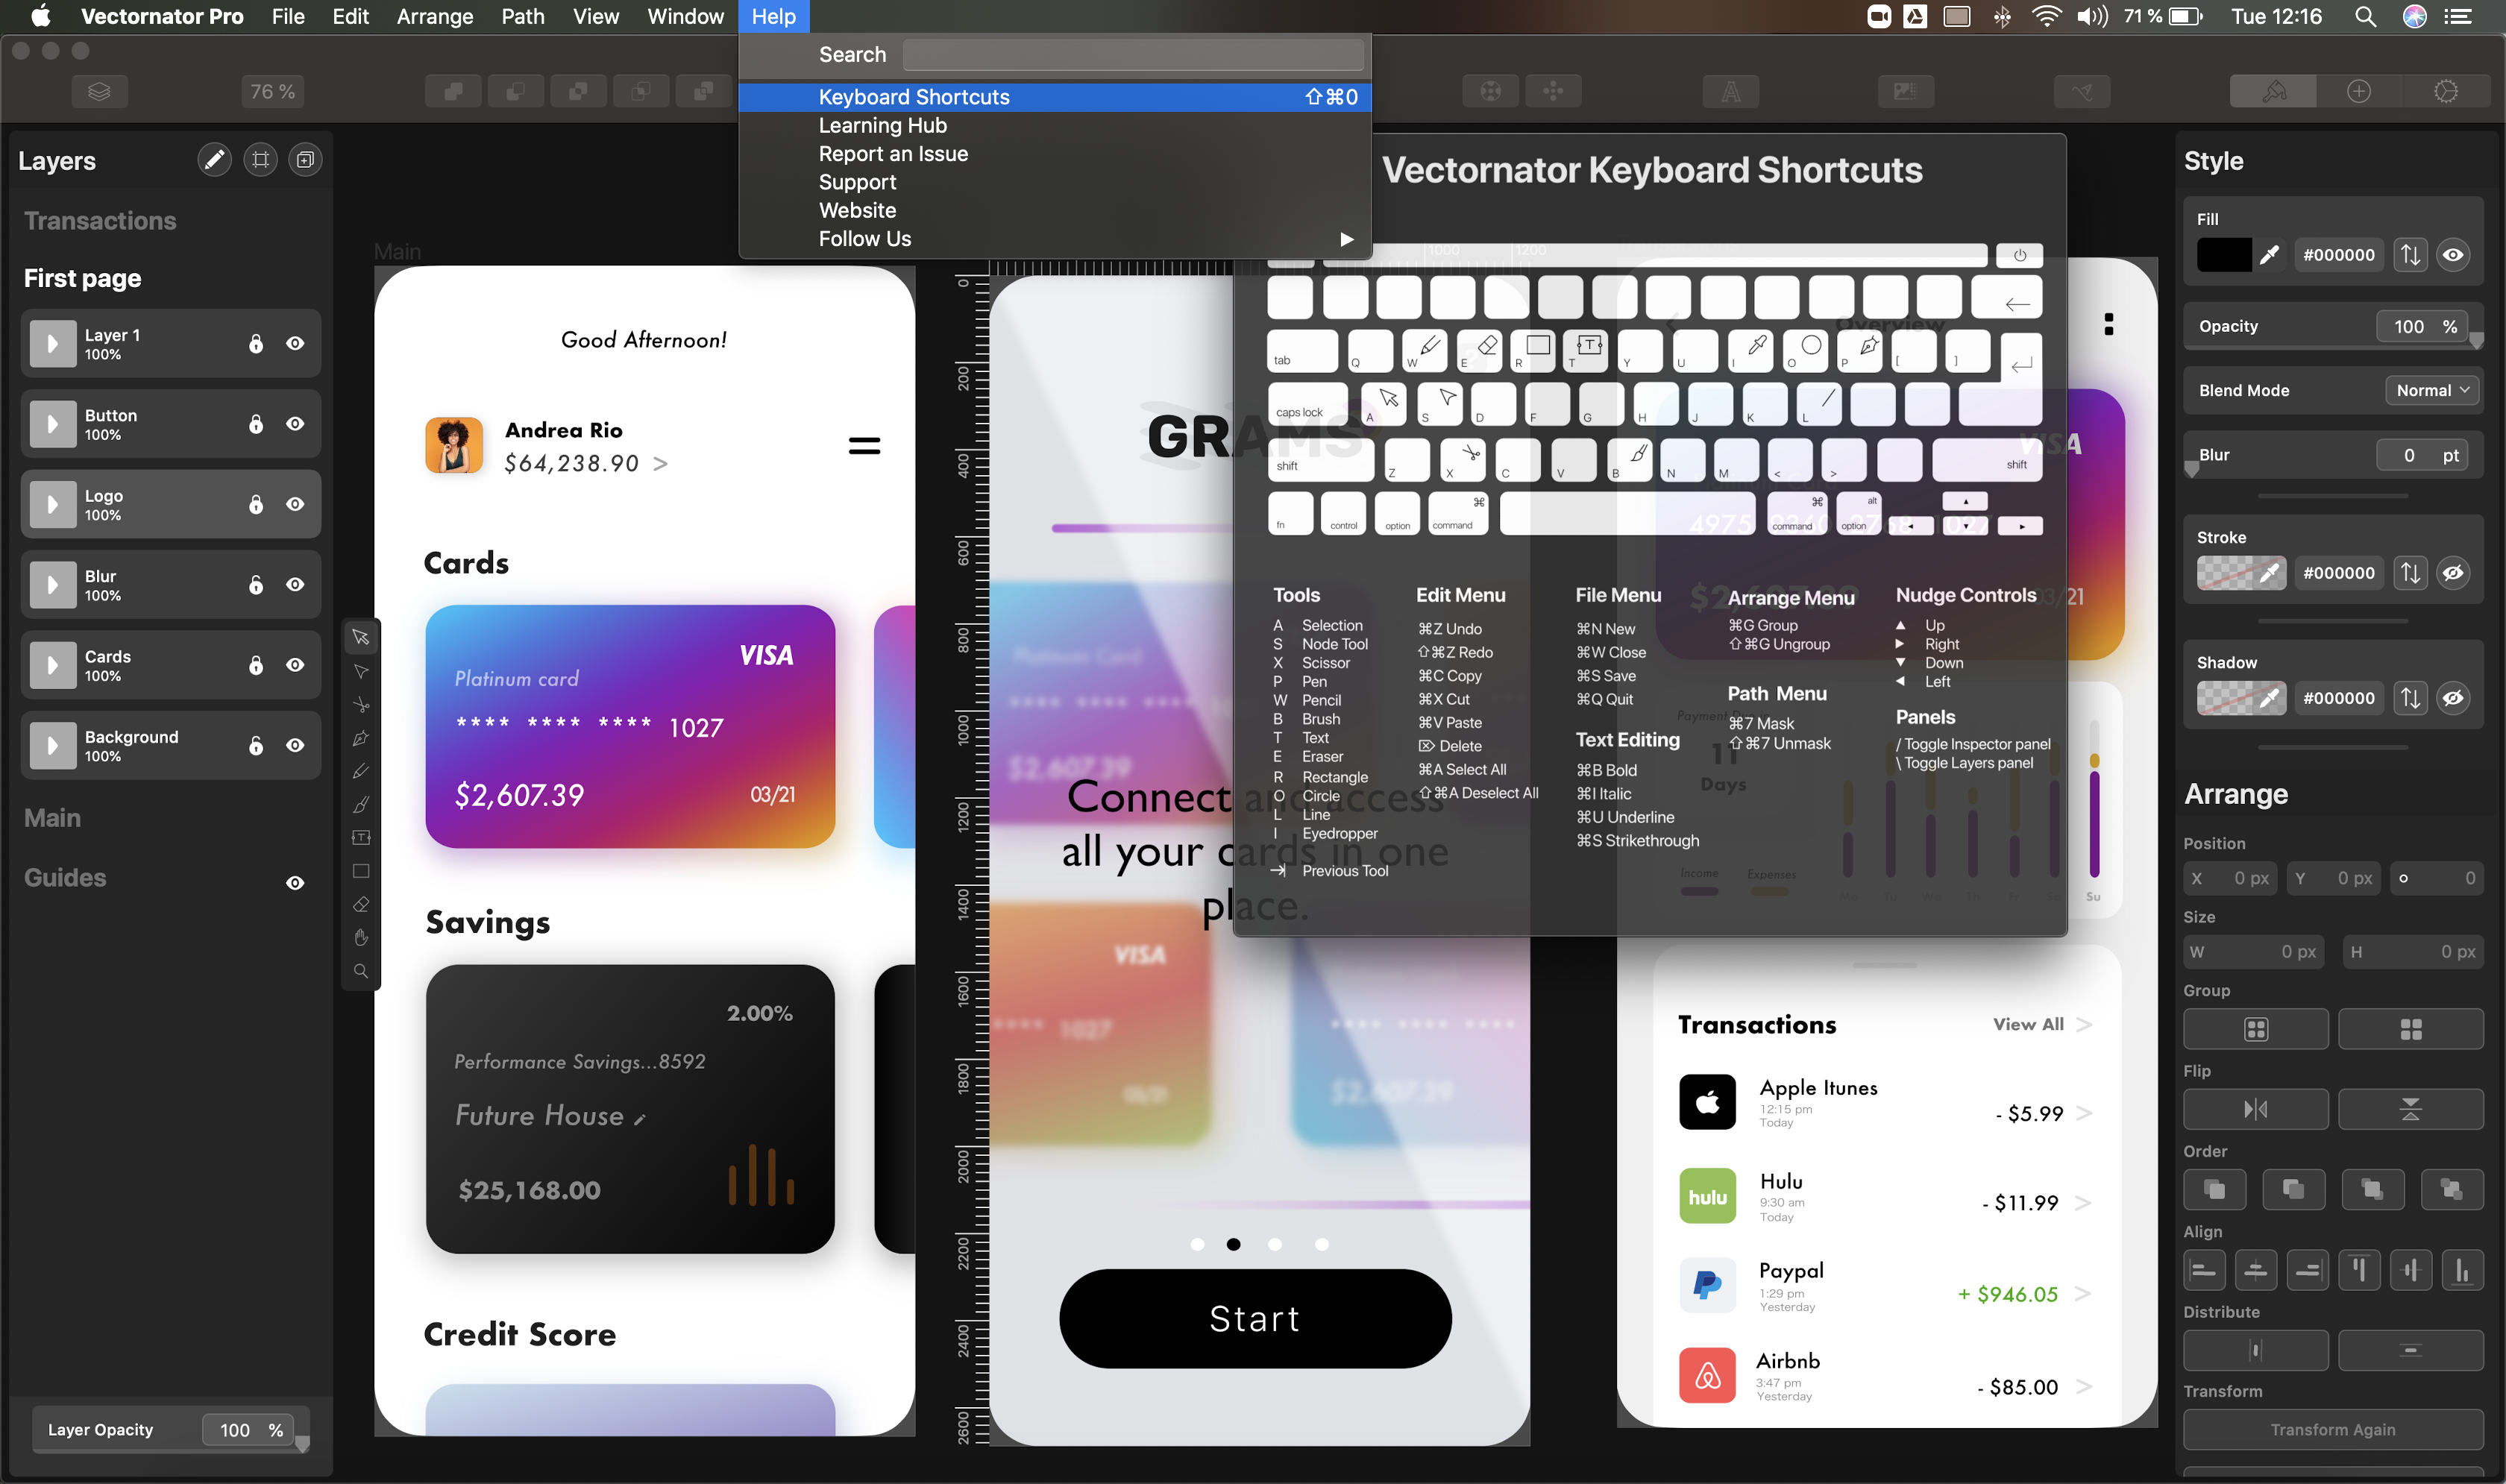The width and height of the screenshot is (2506, 1484).
Task: Select the Transactions artboard in Layers
Action: (x=100, y=220)
